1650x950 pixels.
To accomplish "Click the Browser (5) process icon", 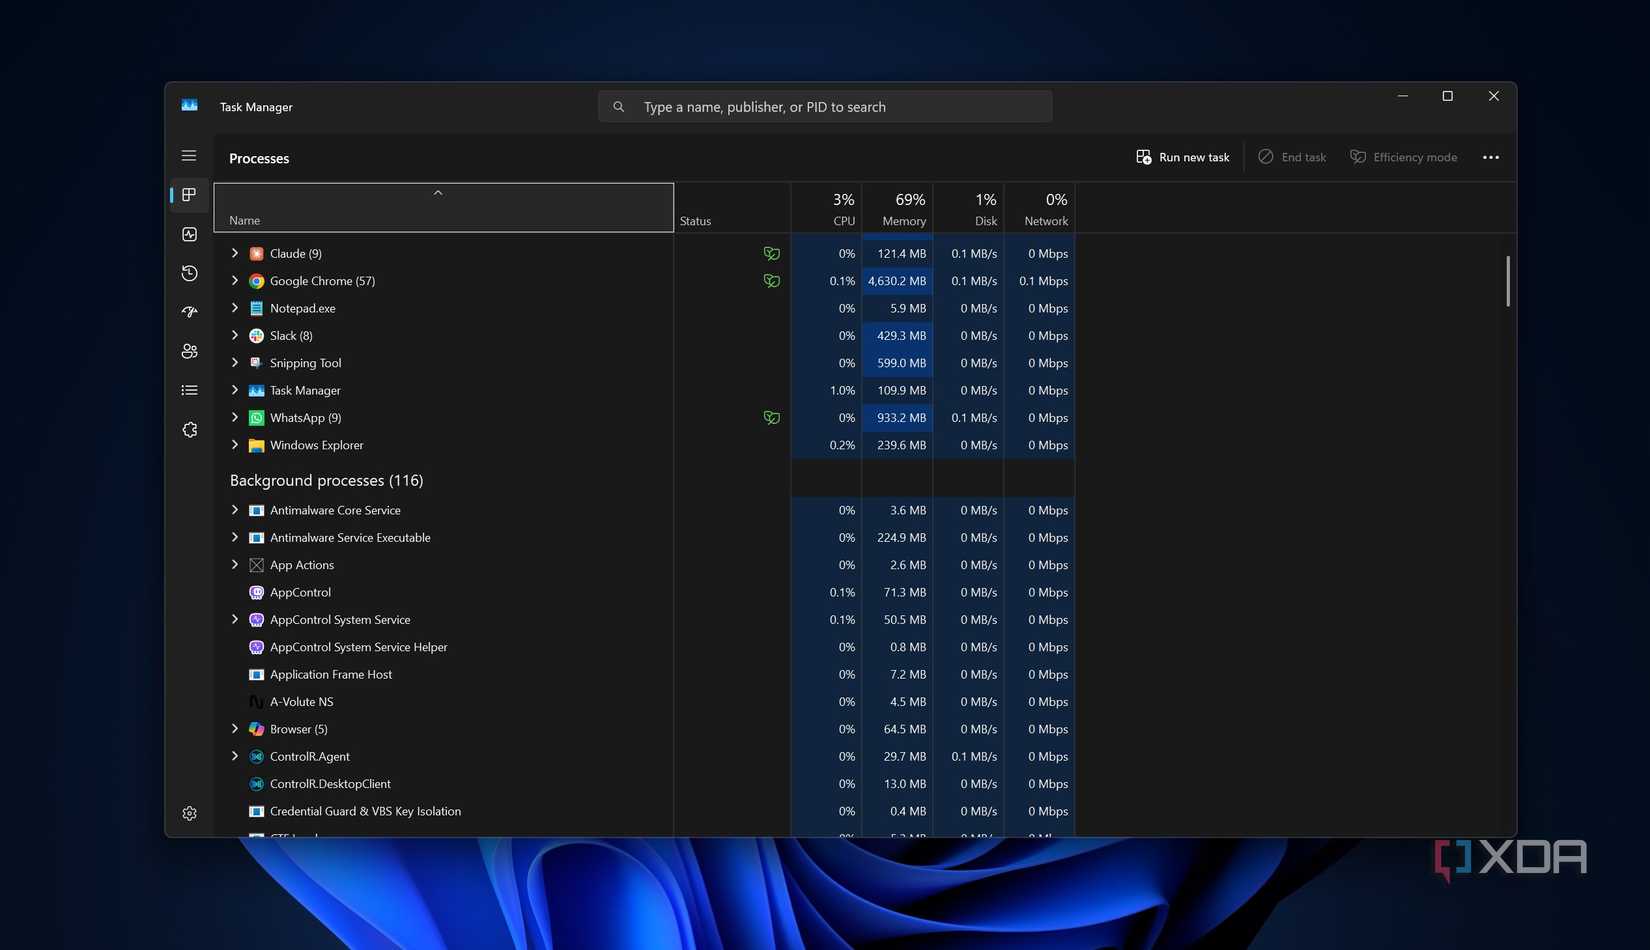I will pos(256,729).
